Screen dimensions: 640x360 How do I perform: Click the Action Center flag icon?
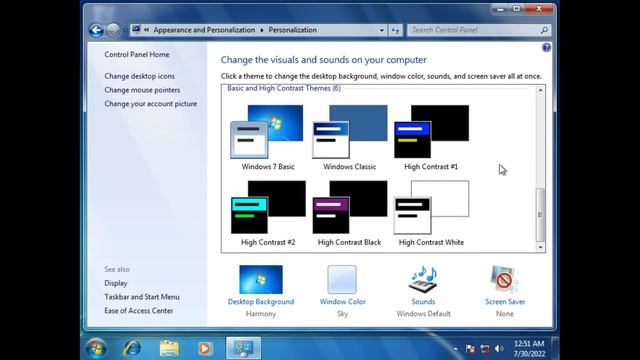(x=470, y=349)
